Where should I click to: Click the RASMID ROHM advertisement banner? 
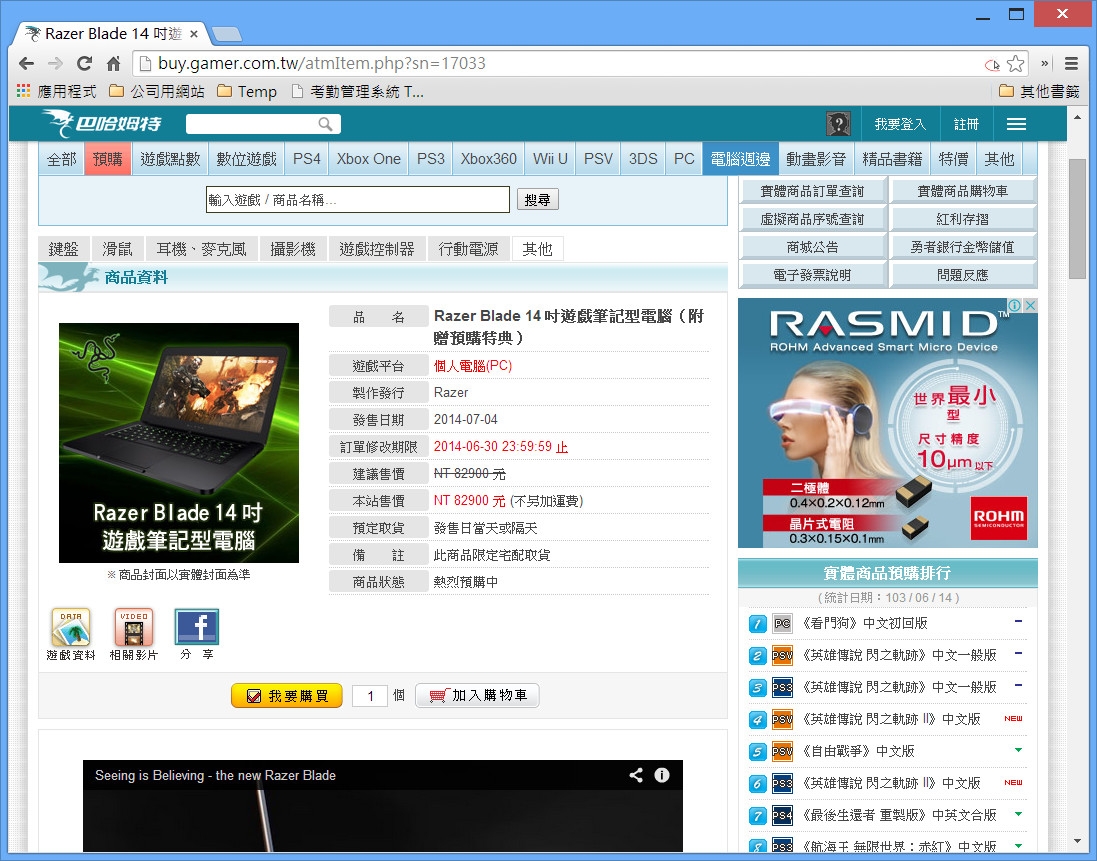887,423
